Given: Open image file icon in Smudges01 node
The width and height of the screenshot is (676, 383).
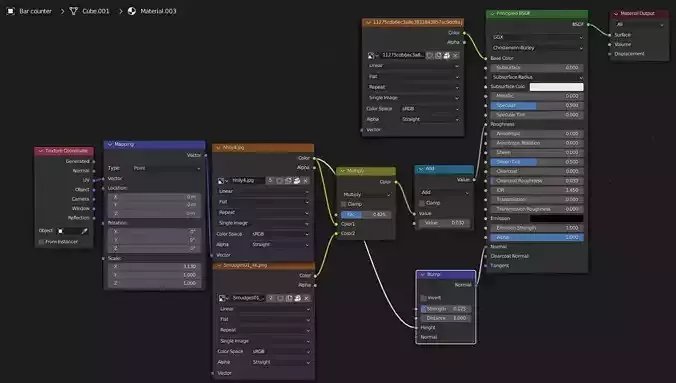Looking at the screenshot, I should pyautogui.click(x=297, y=298).
